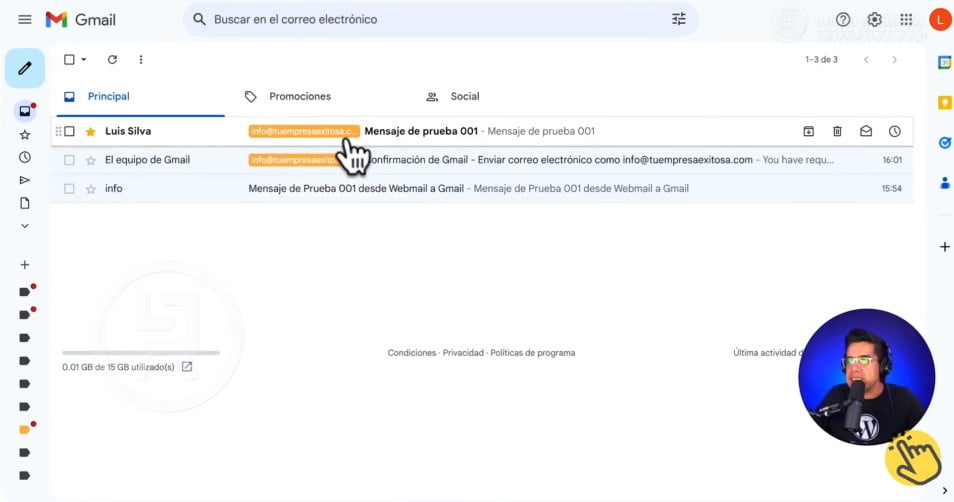Open the main menu hamburger icon
Viewport: 954px width, 502px height.
(25, 19)
